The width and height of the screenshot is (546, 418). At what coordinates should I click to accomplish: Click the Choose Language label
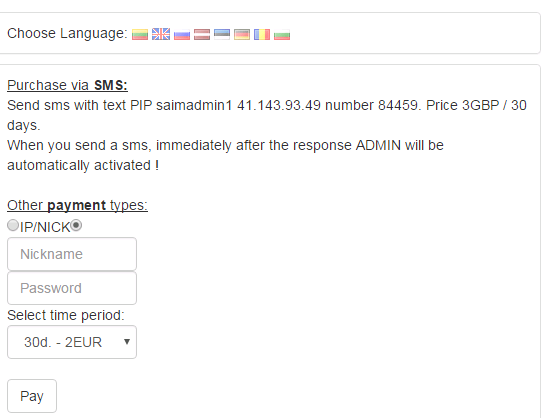[x=68, y=33]
